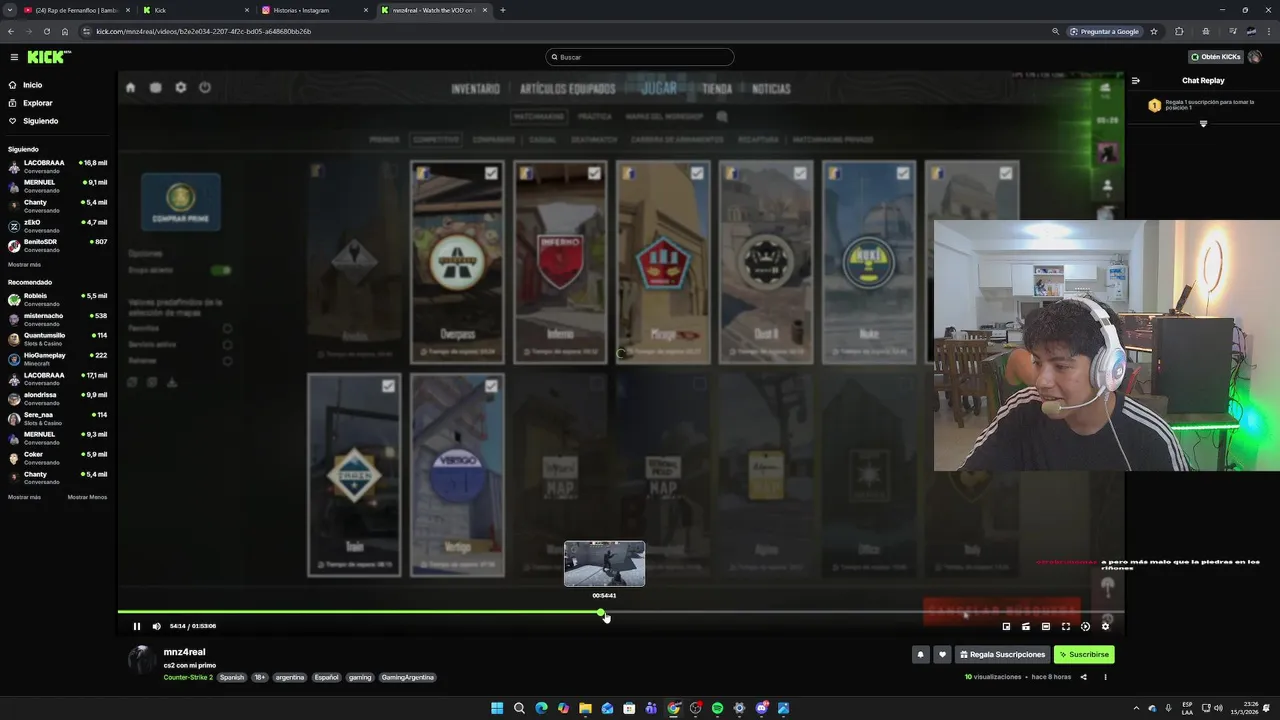Screen dimensions: 1280x720
Task: Expand the gift leaderboard chevron in chat
Action: point(1203,124)
